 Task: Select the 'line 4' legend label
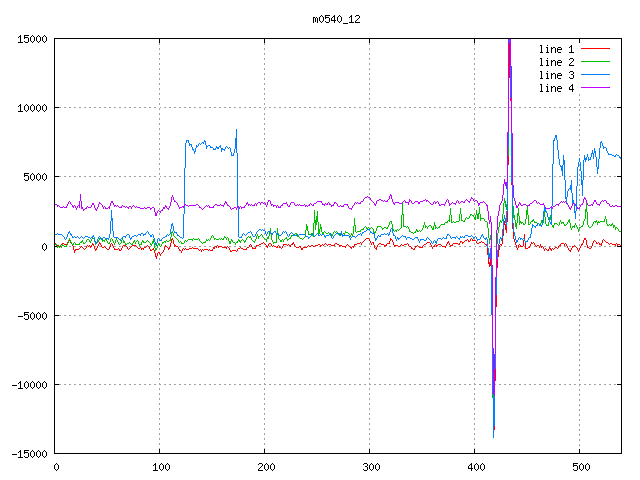coord(557,88)
